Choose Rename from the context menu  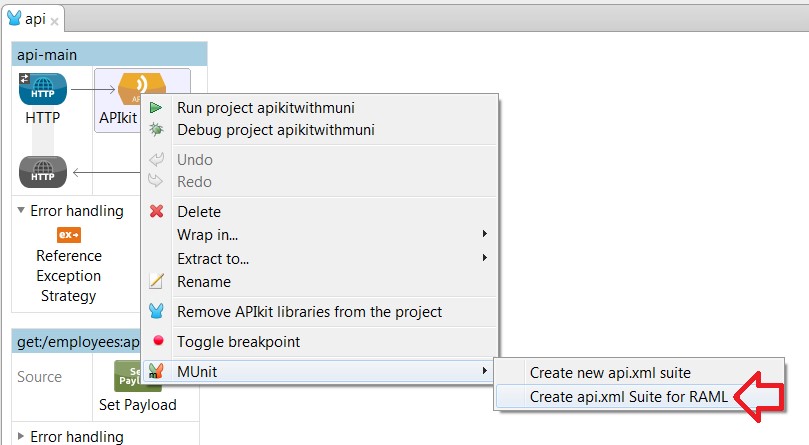pos(203,282)
